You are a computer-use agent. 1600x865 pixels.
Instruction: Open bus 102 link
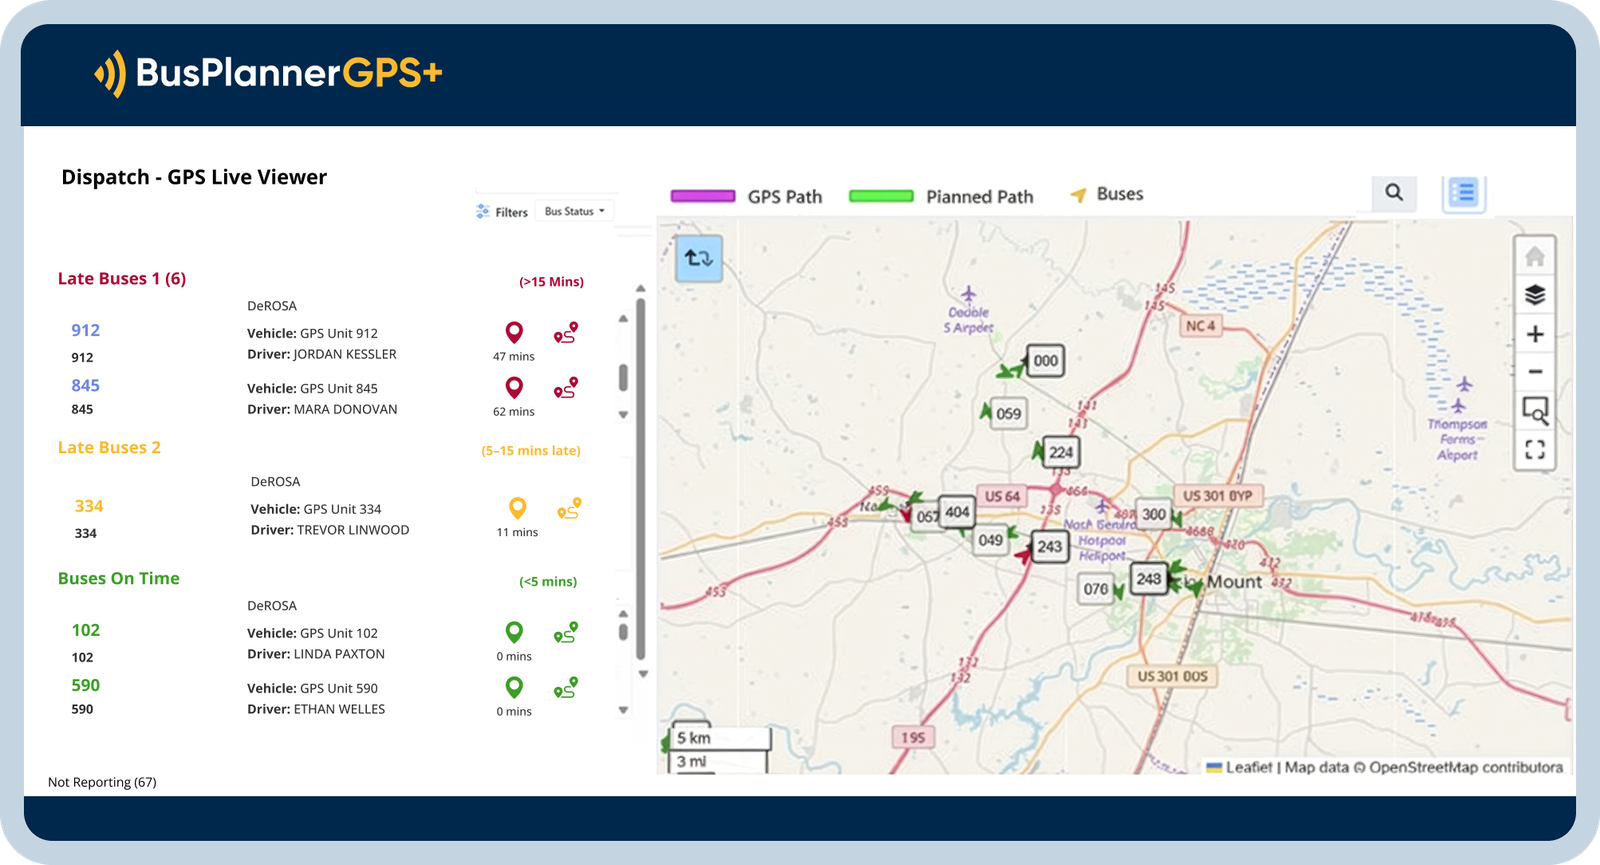coord(86,630)
